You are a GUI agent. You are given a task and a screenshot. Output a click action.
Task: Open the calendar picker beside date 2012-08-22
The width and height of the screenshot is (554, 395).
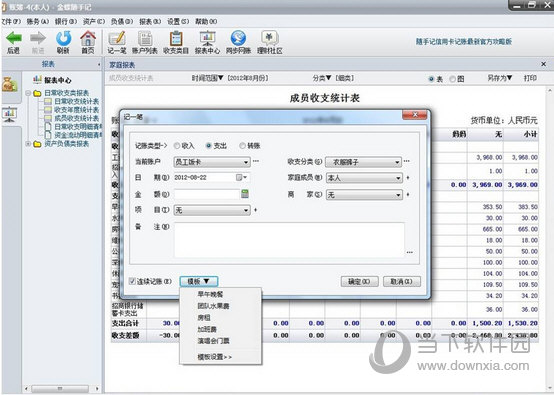pyautogui.click(x=242, y=177)
